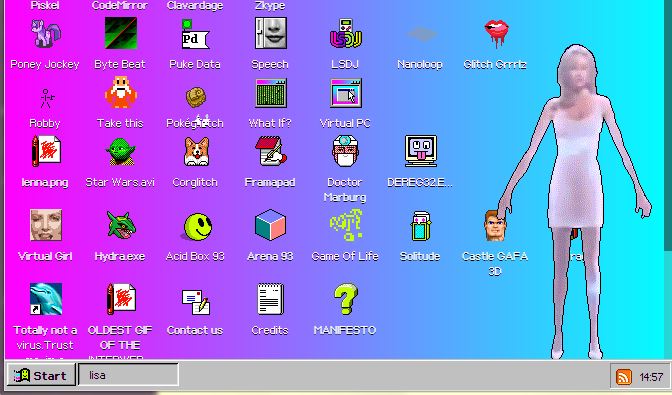
Task: Select the Hydra.exe dragon icon
Action: coord(121,225)
